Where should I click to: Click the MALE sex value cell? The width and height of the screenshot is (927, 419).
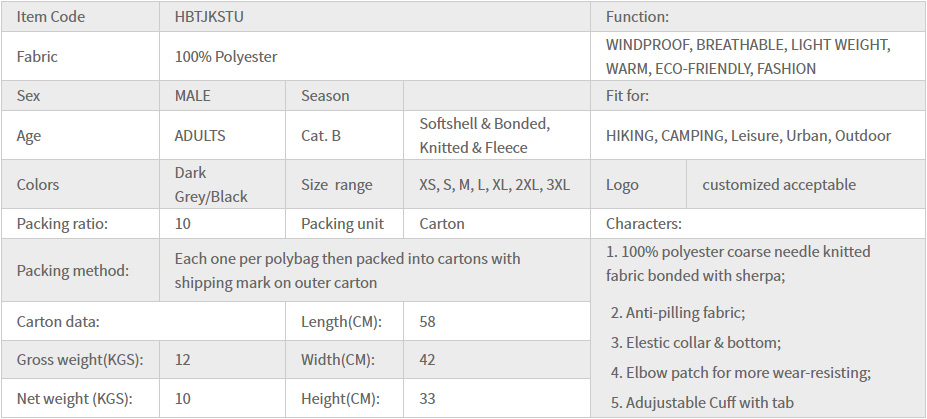tap(192, 96)
